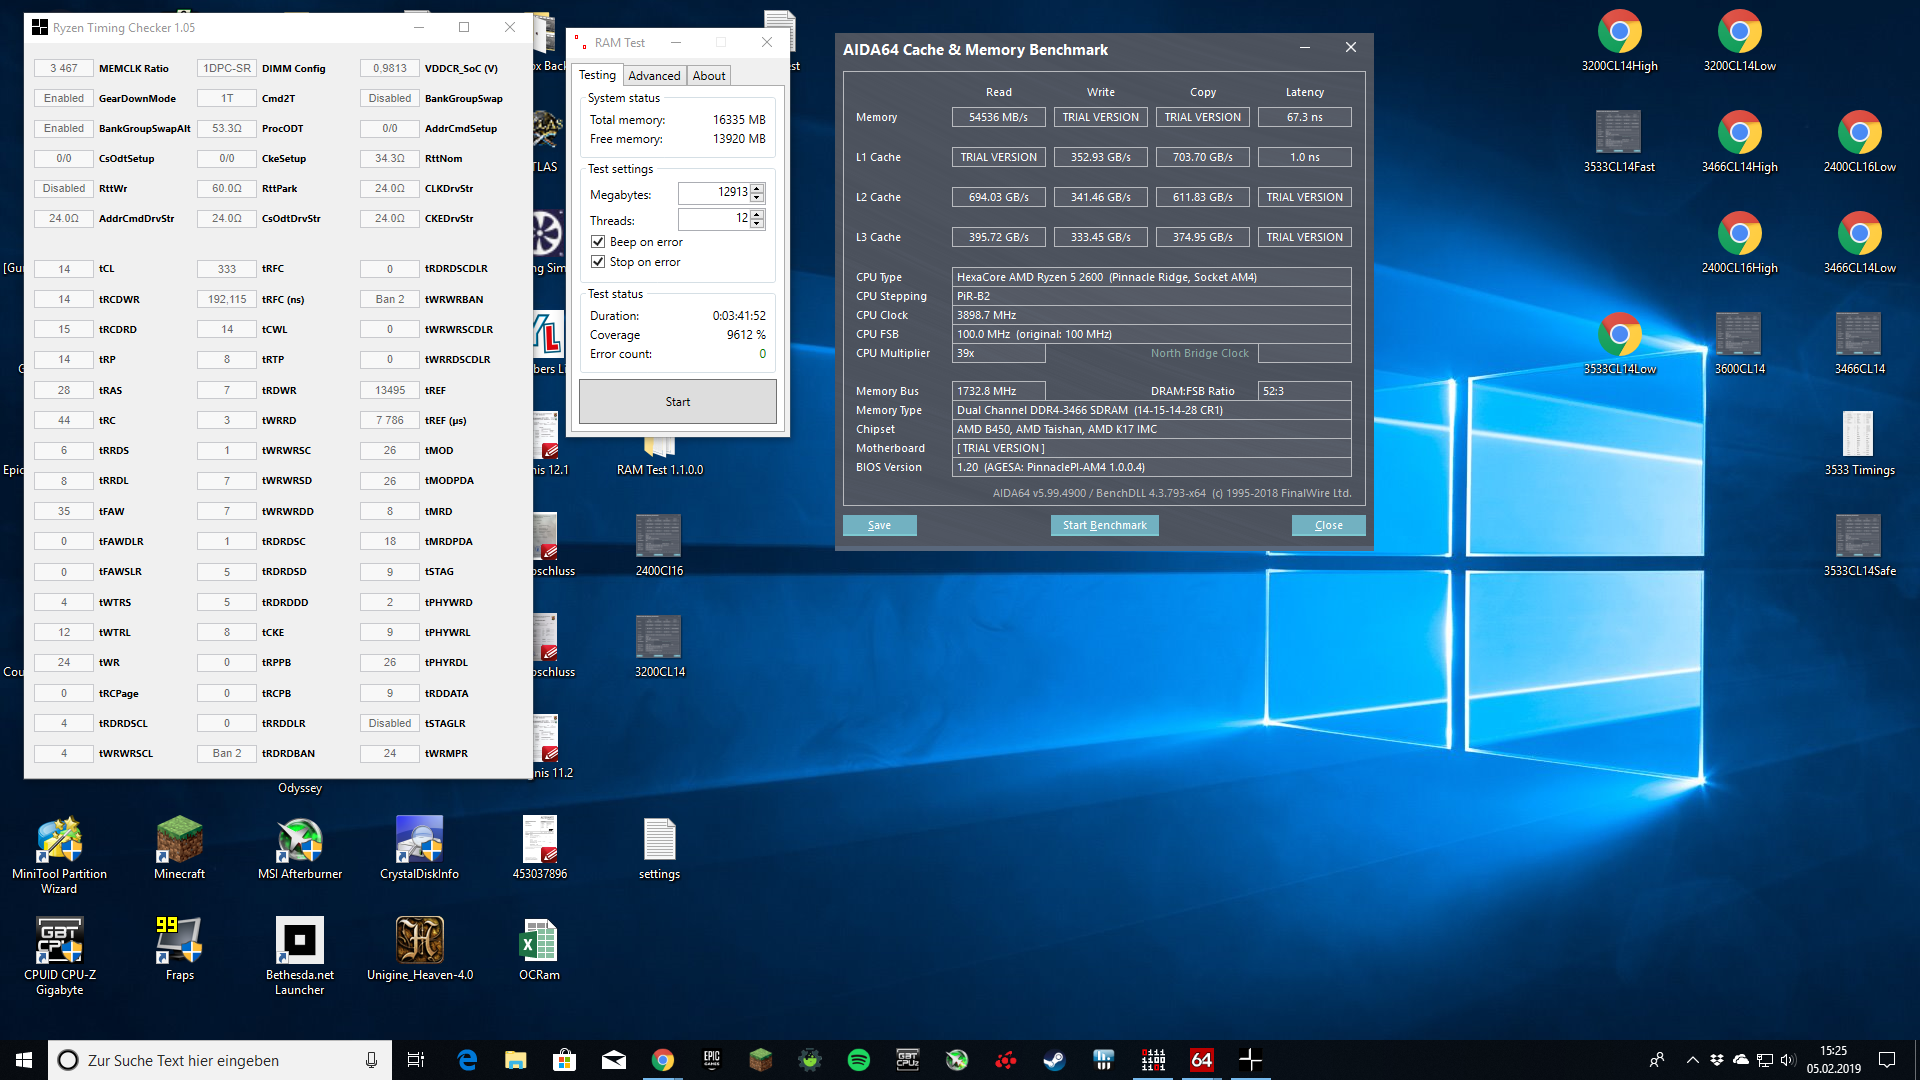
Task: Show hidden system tray icons
Action: click(1692, 1060)
